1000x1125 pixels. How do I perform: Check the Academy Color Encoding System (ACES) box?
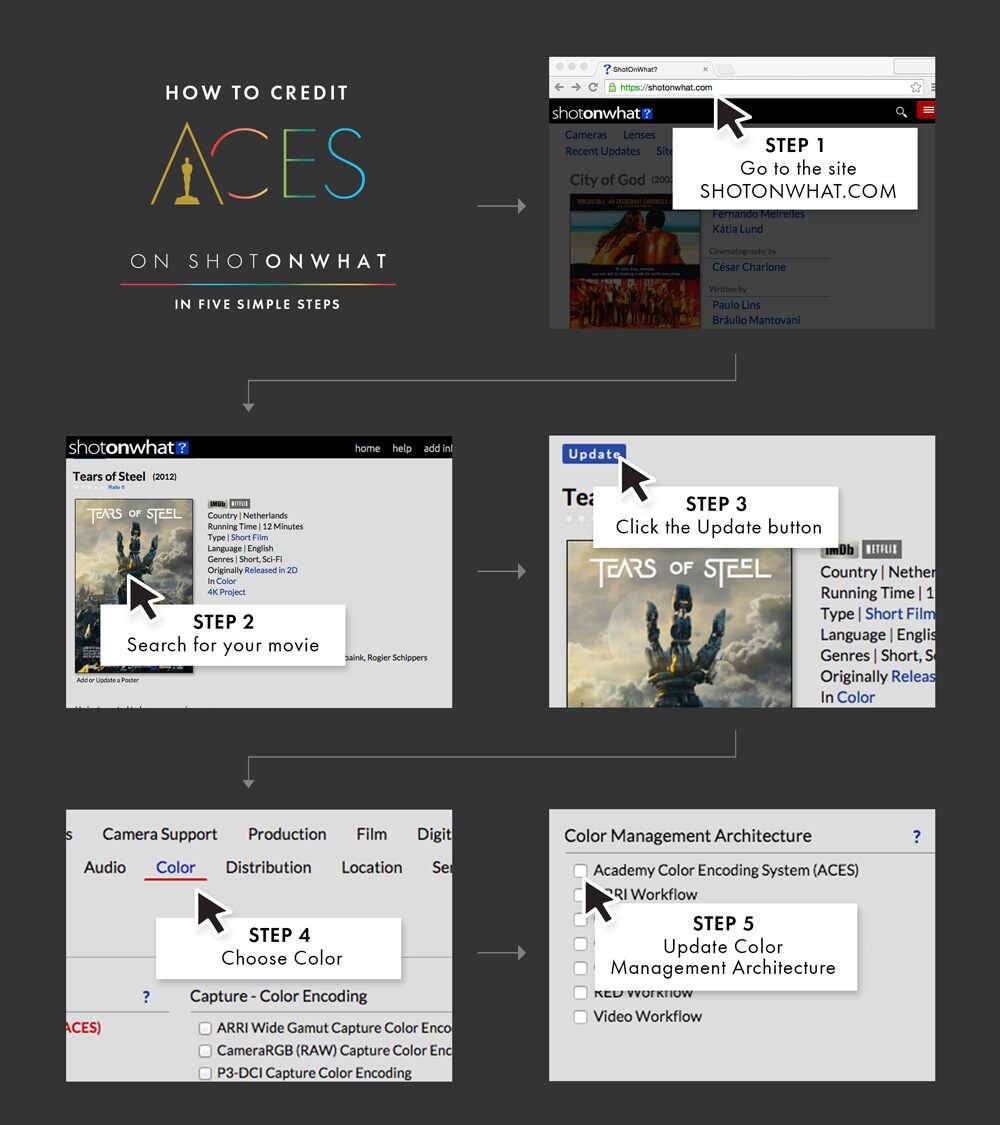[x=580, y=870]
